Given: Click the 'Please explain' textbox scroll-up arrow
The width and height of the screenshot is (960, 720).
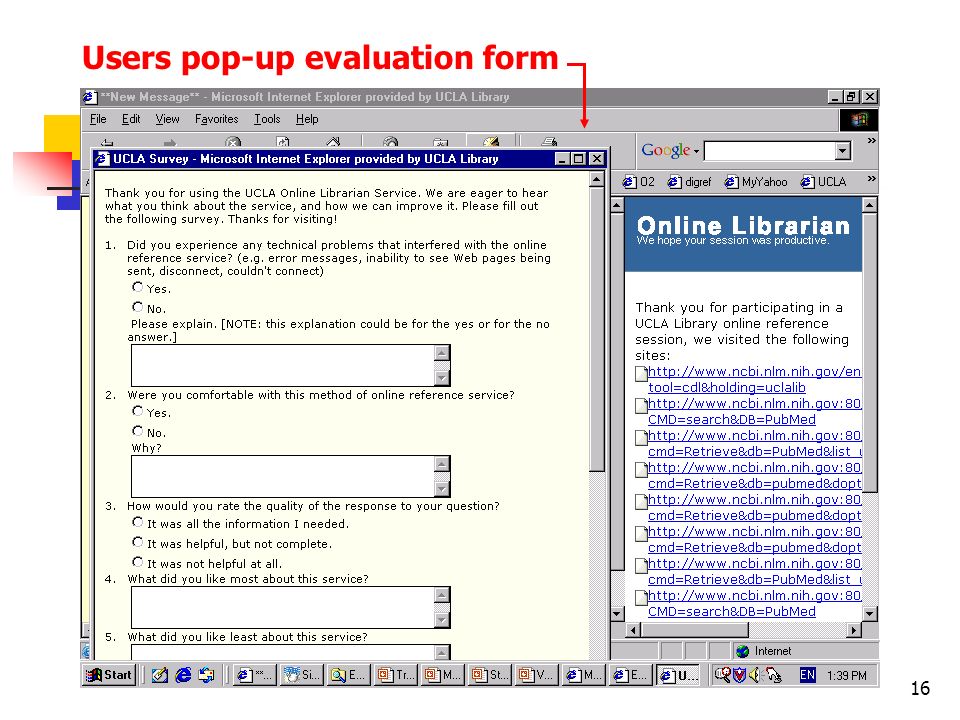Looking at the screenshot, I should click(441, 353).
